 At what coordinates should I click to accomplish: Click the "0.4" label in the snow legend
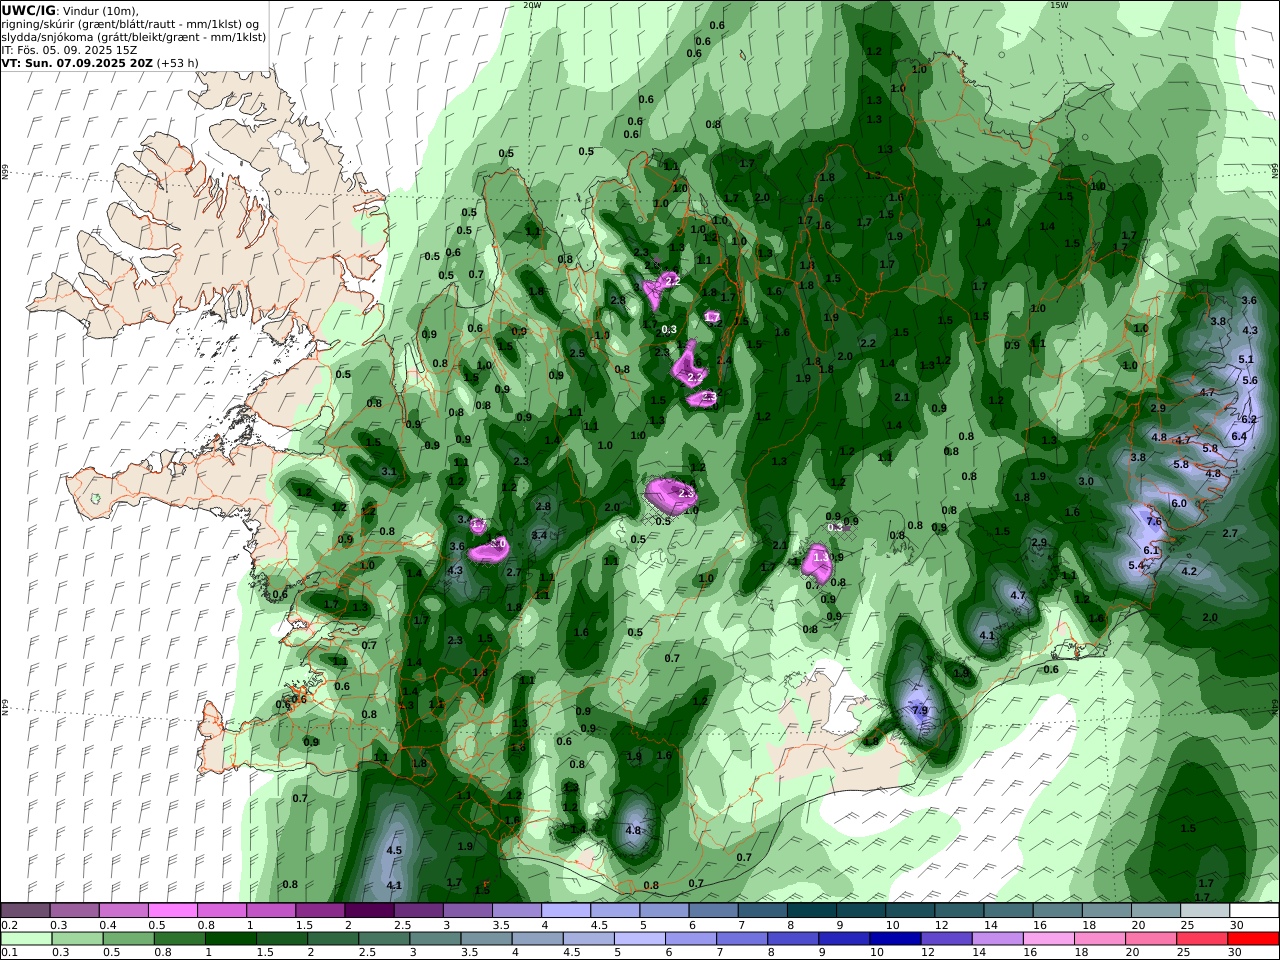pyautogui.click(x=108, y=925)
